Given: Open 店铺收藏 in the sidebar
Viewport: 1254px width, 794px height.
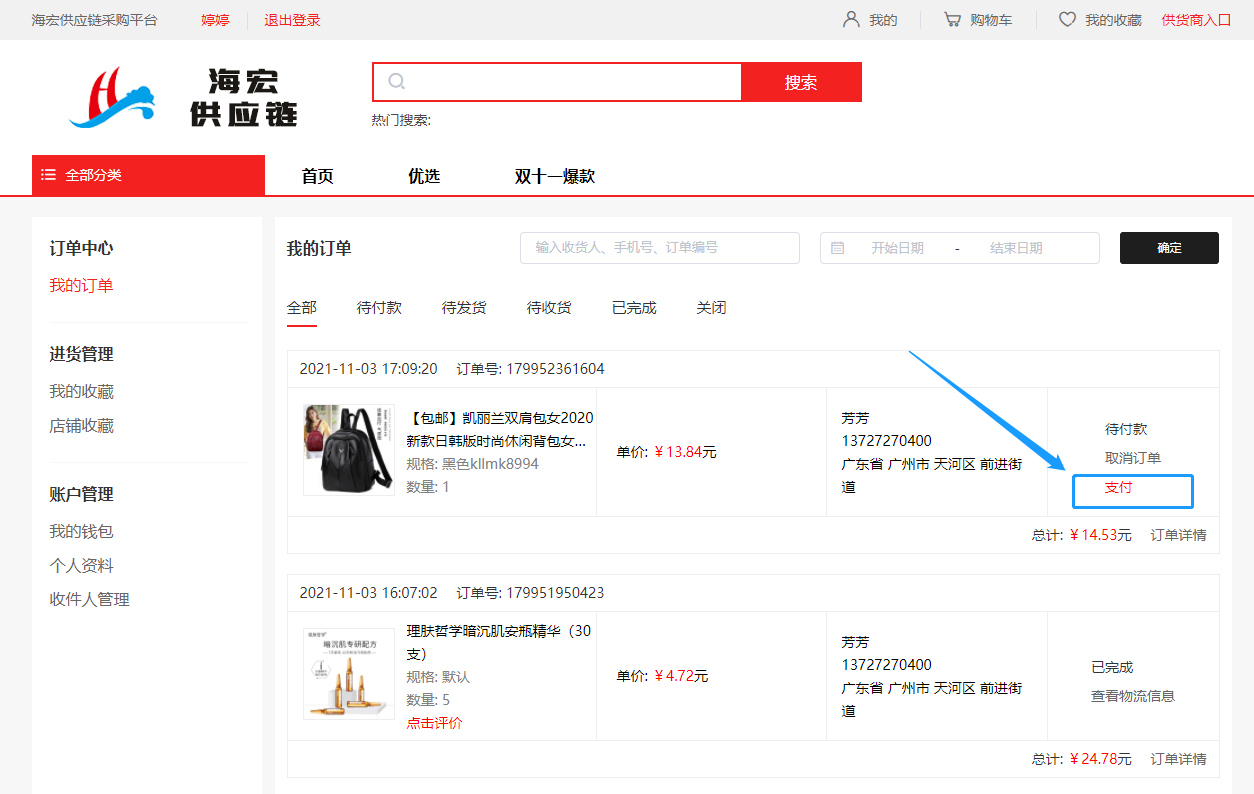Looking at the screenshot, I should coord(81,426).
